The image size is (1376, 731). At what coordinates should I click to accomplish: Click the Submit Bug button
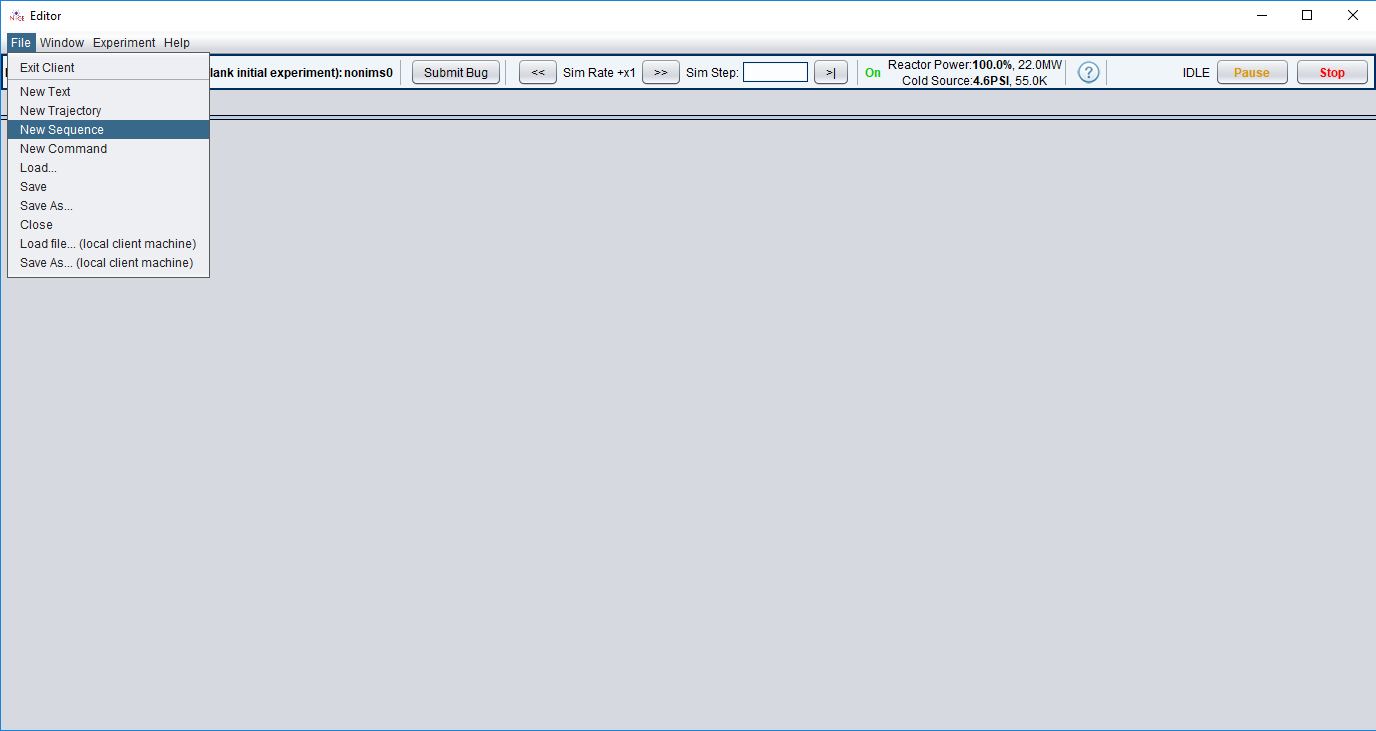pyautogui.click(x=456, y=72)
